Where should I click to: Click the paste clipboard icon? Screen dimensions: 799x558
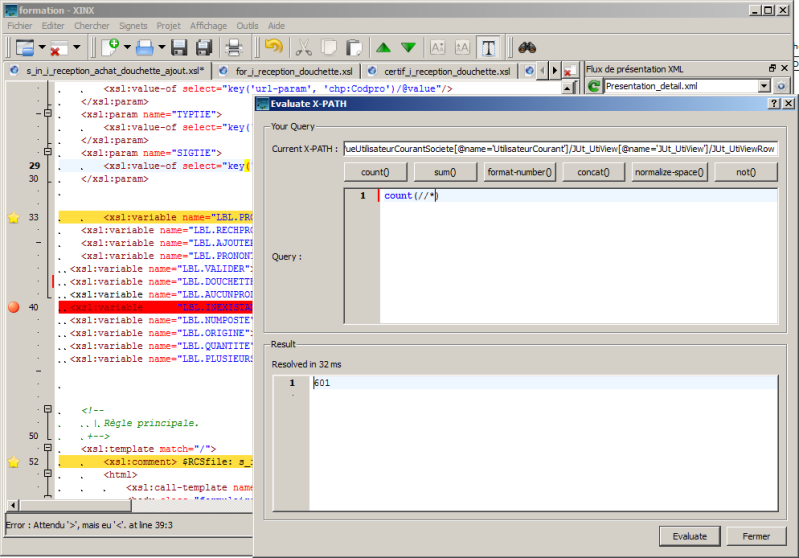point(354,48)
